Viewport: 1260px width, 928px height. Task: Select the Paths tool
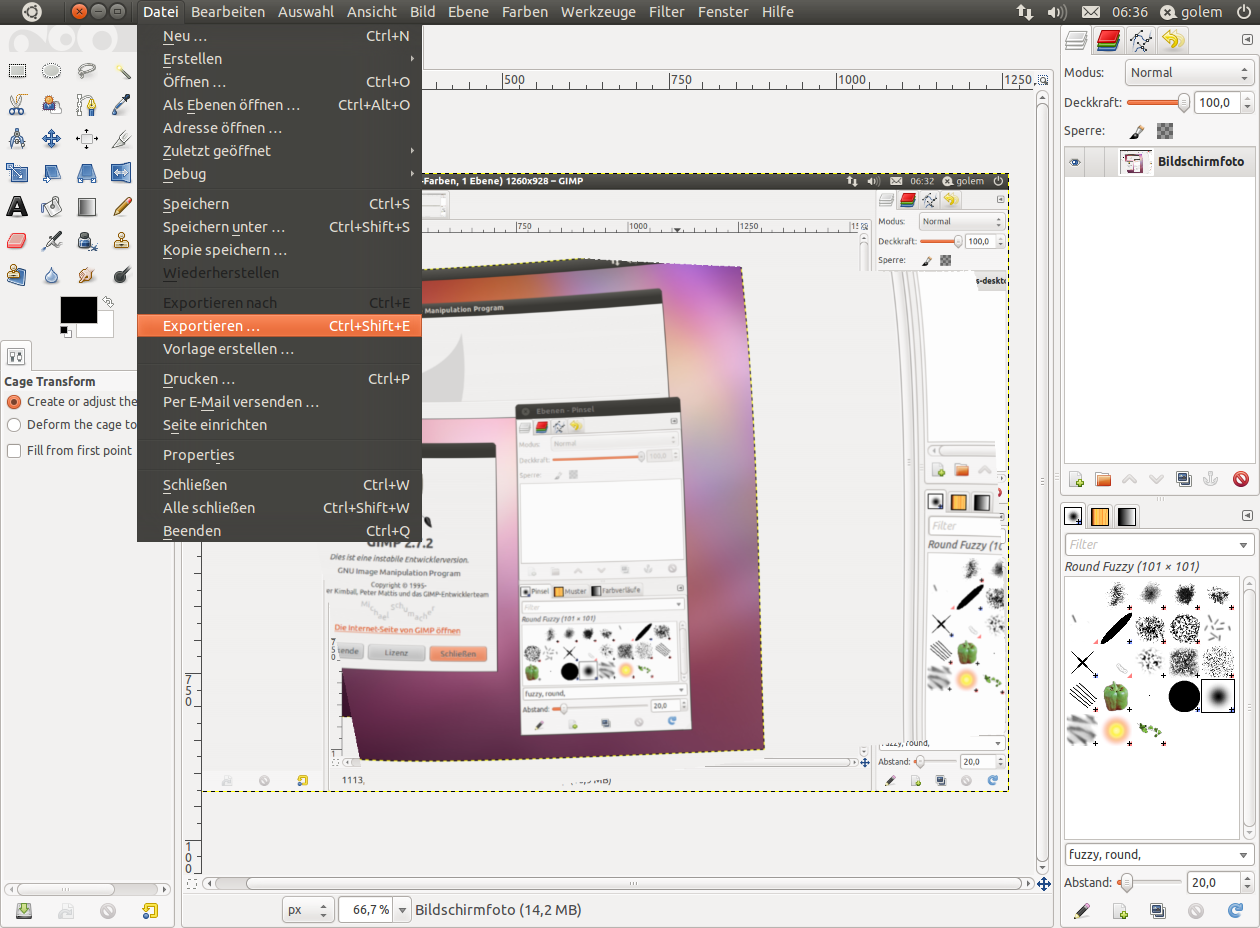(86, 104)
